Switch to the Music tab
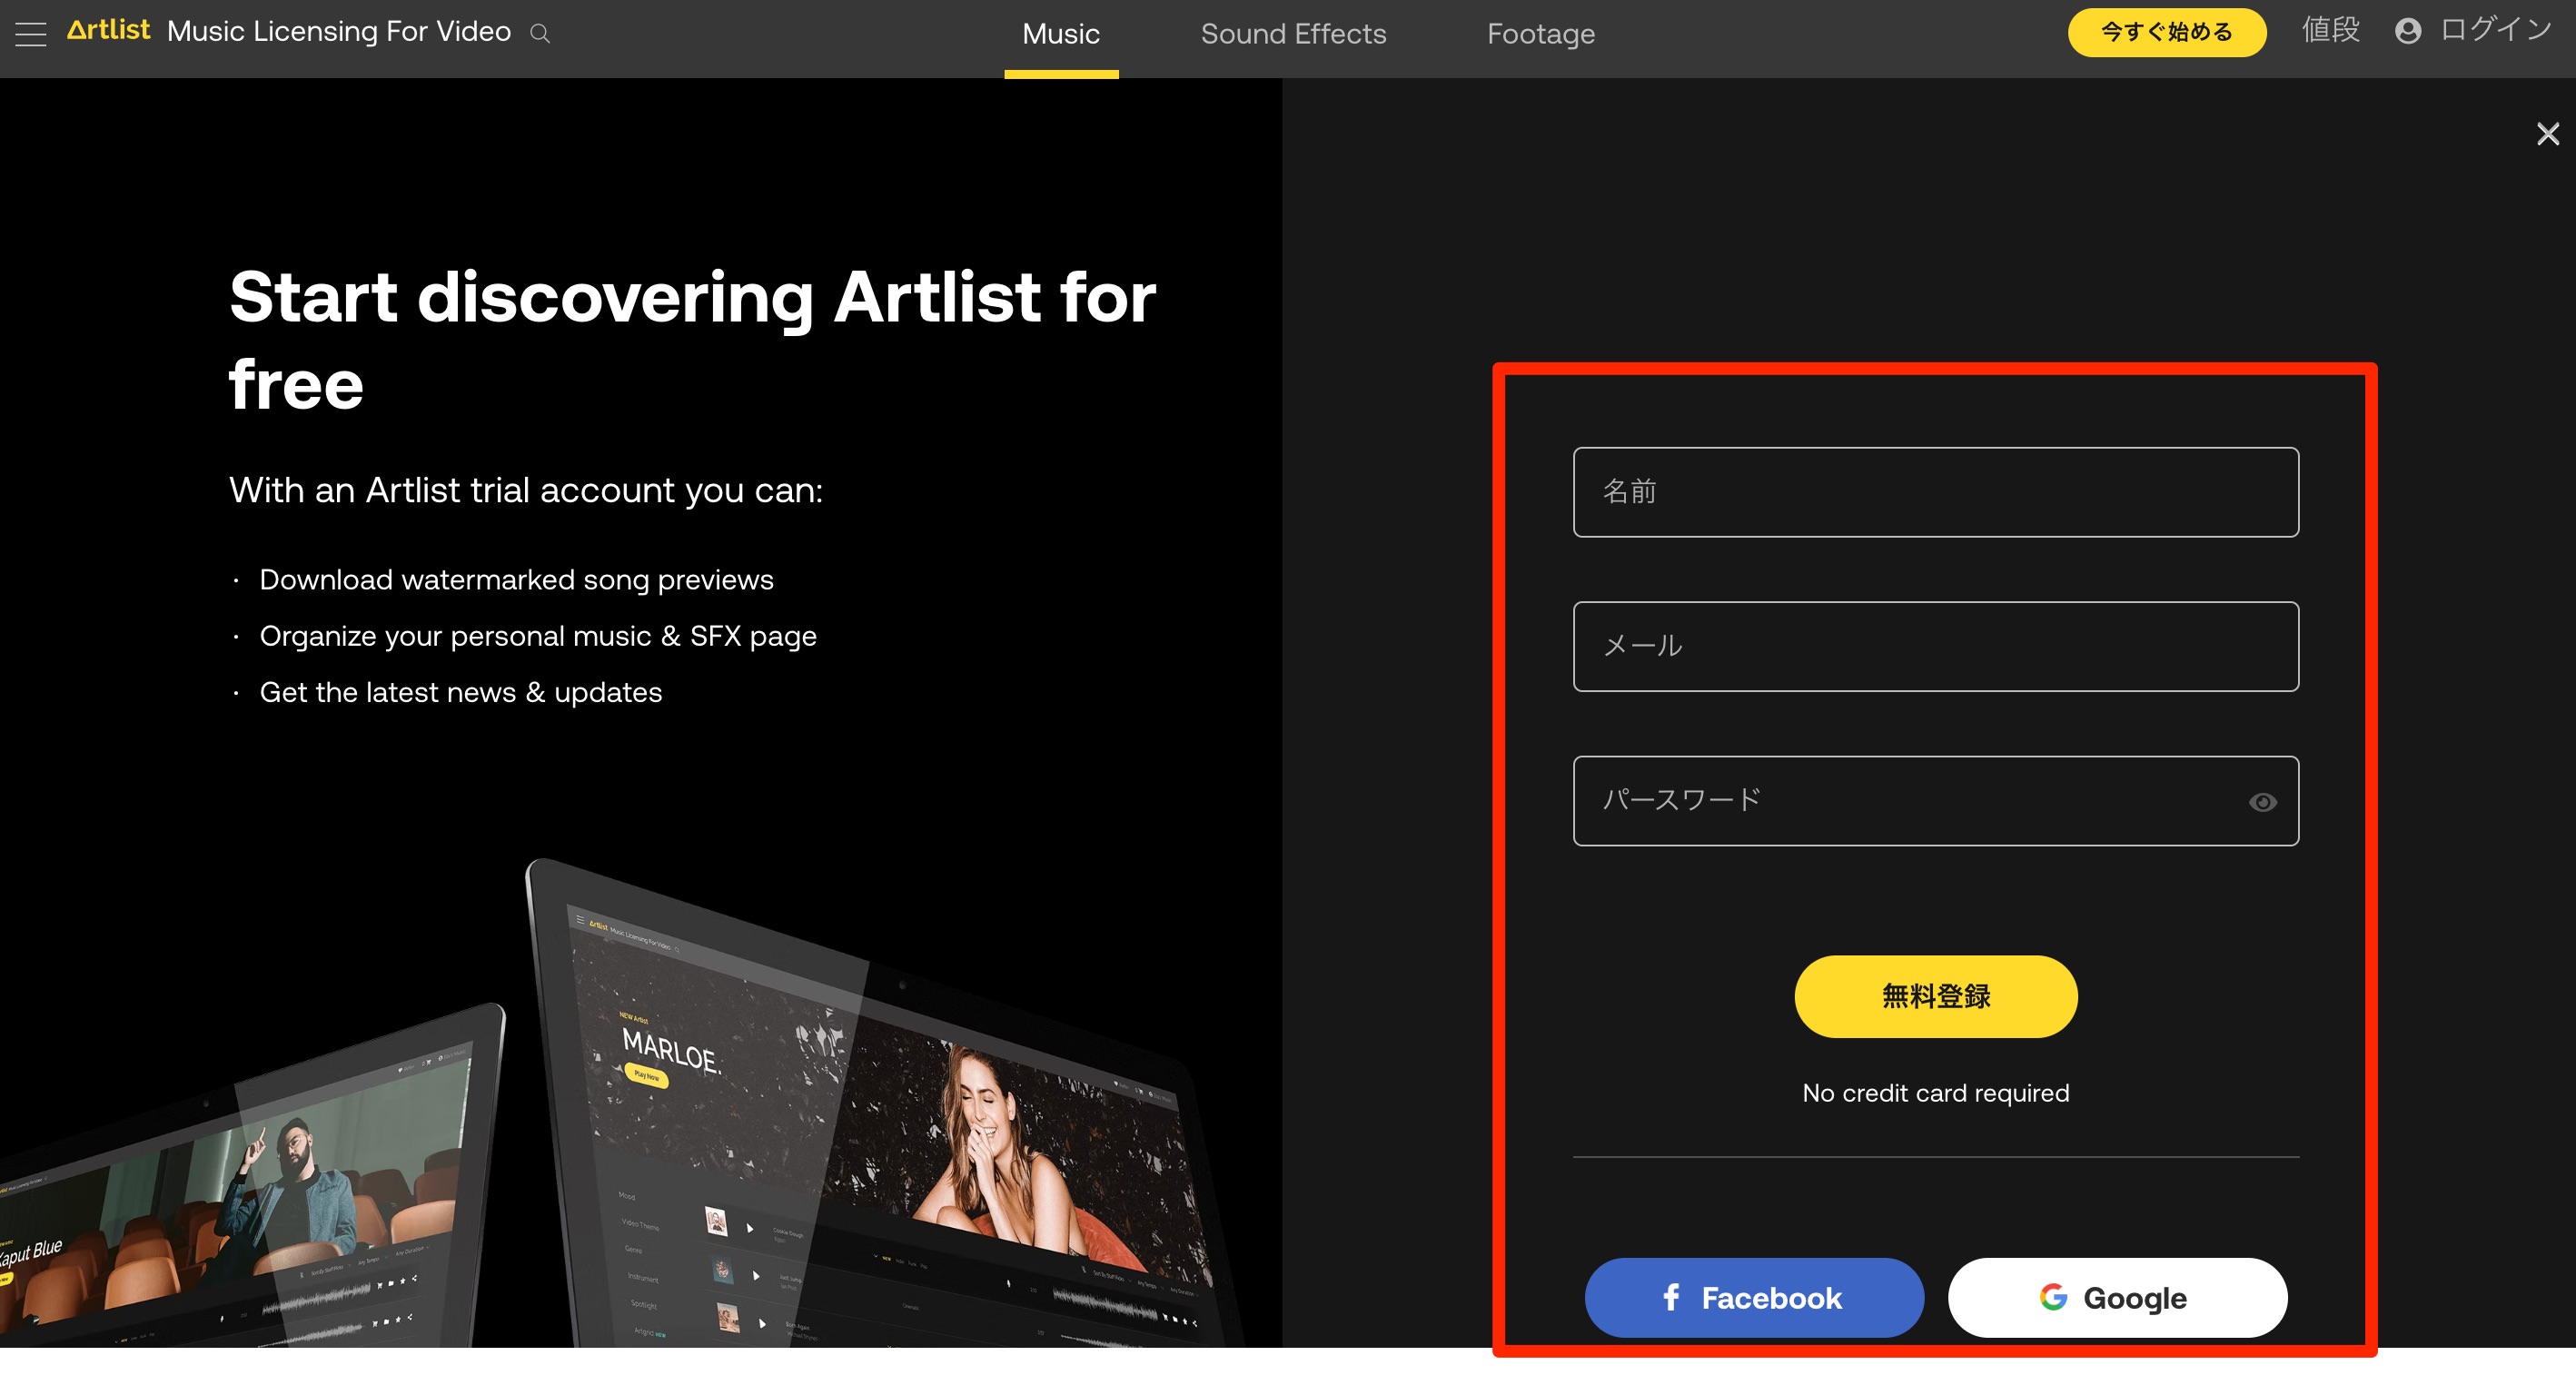Image resolution: width=2576 pixels, height=1395 pixels. [1061, 34]
